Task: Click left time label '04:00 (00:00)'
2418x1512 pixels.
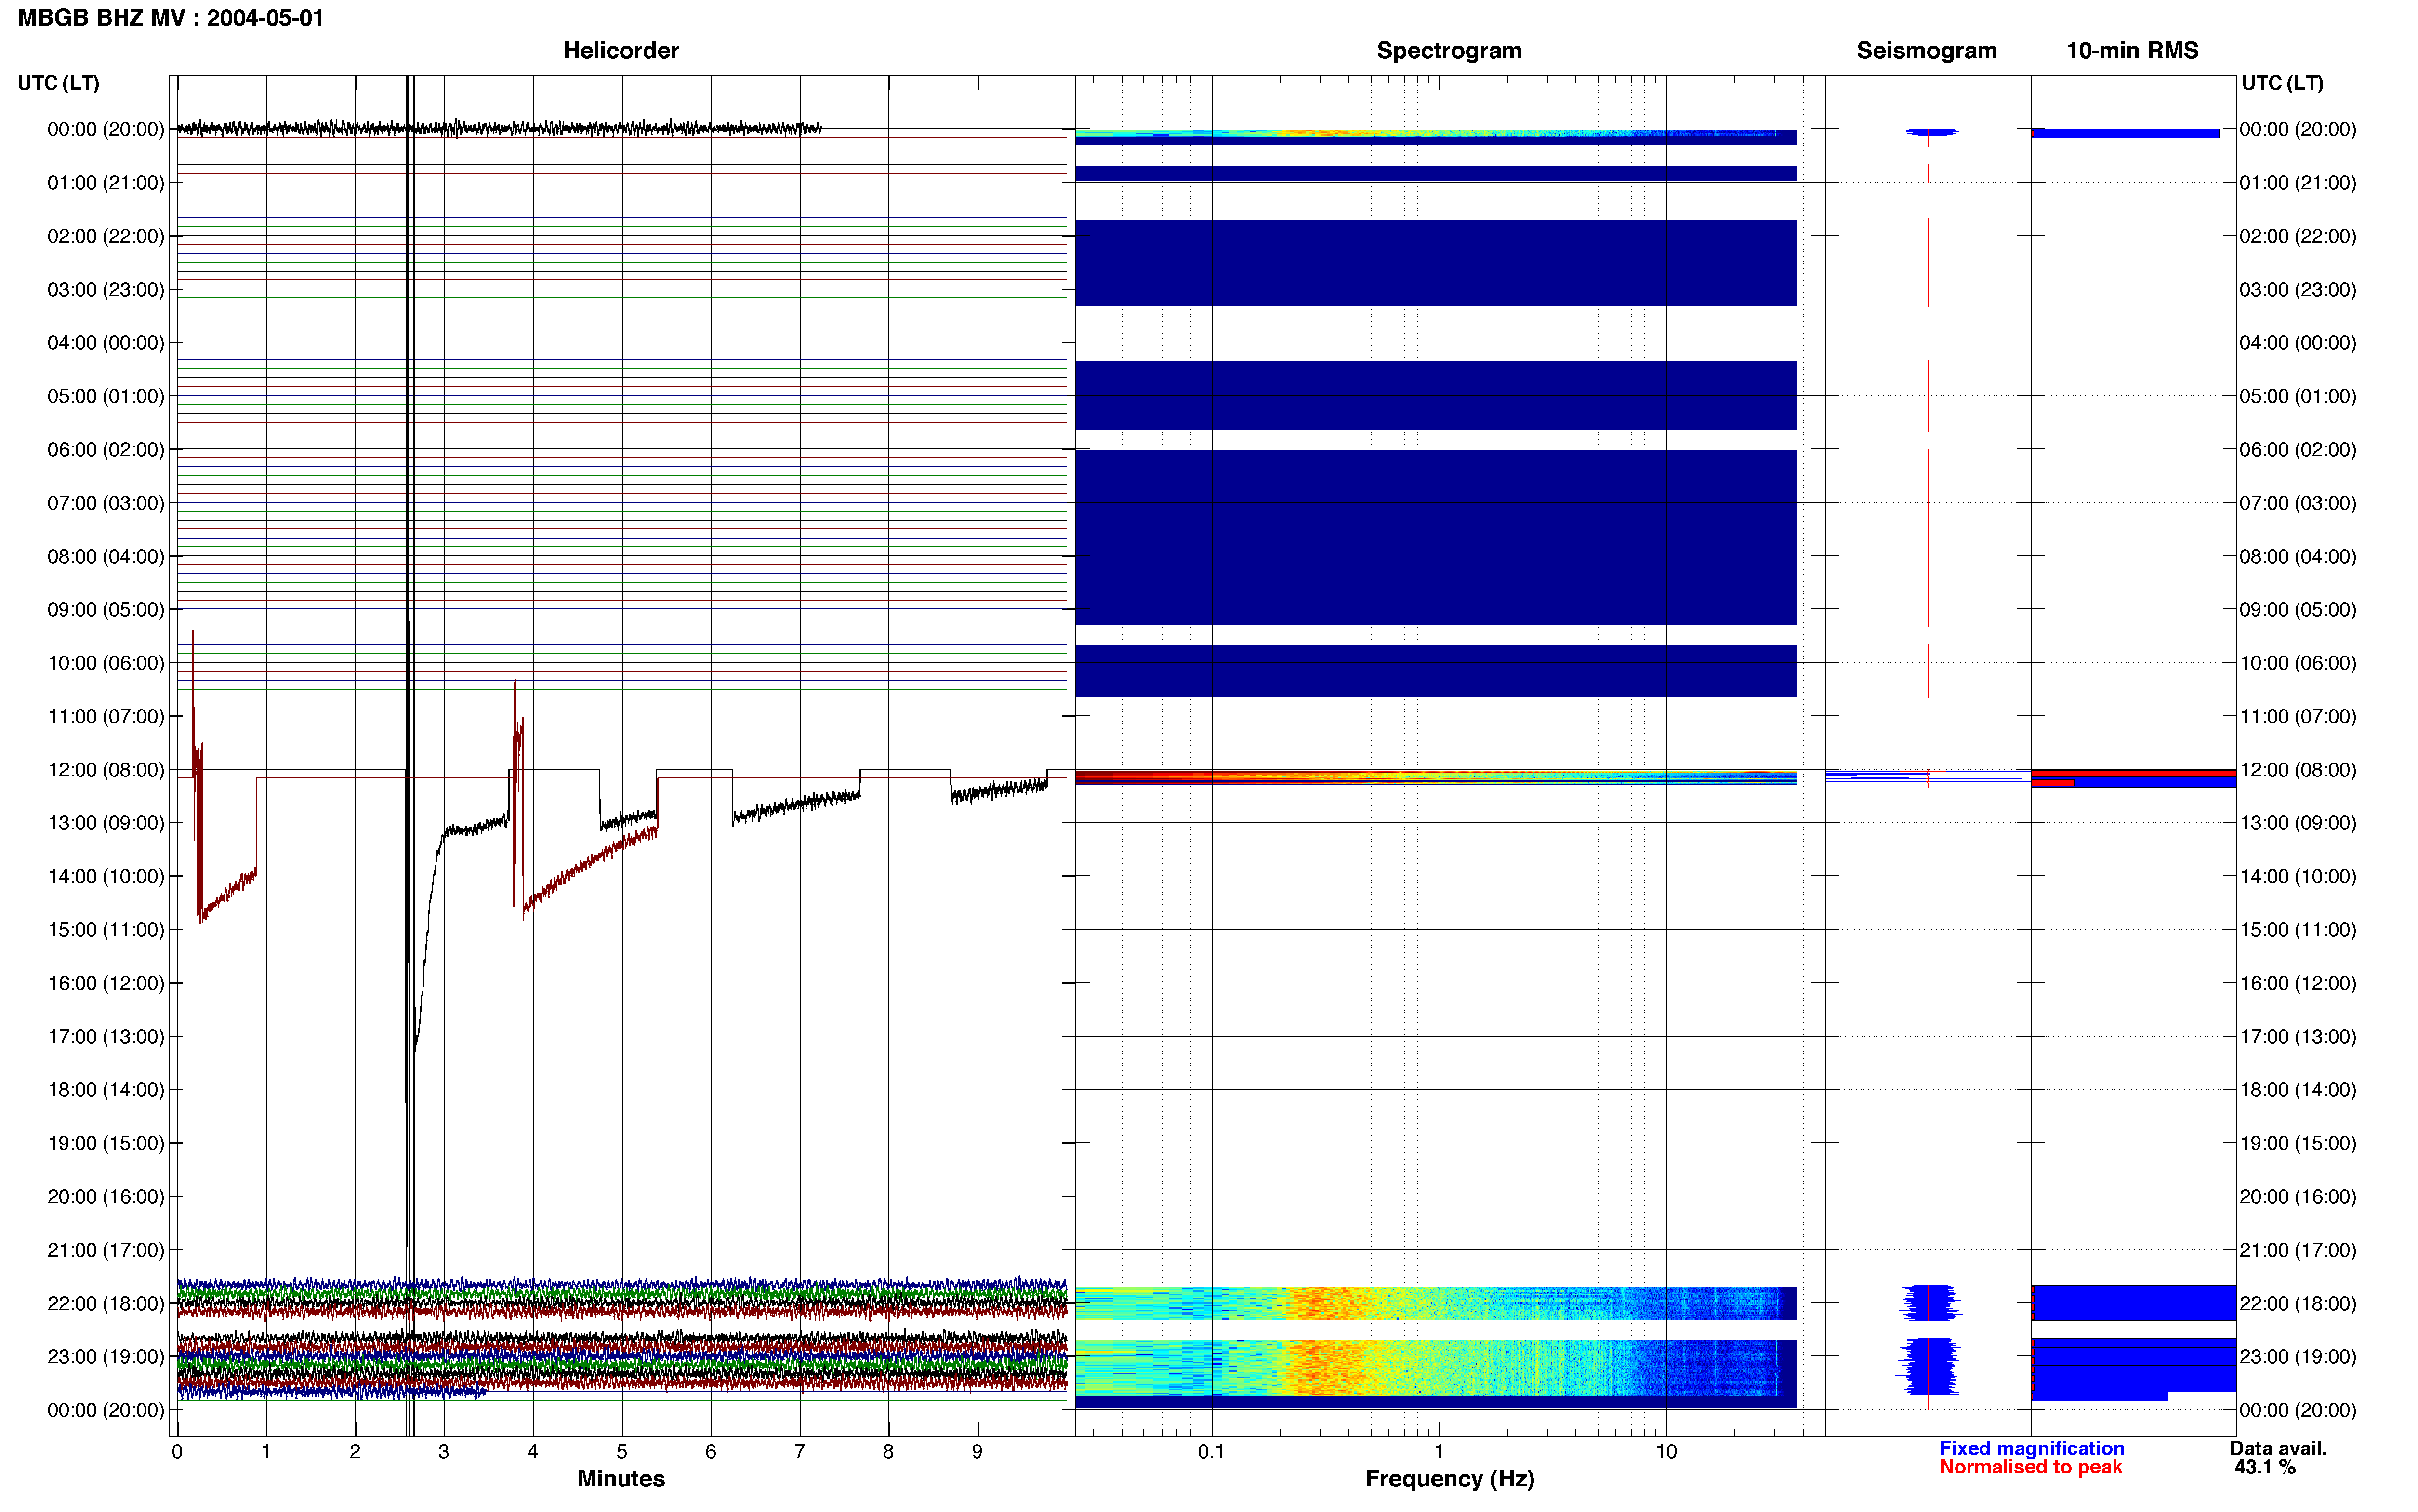Action: (106, 343)
